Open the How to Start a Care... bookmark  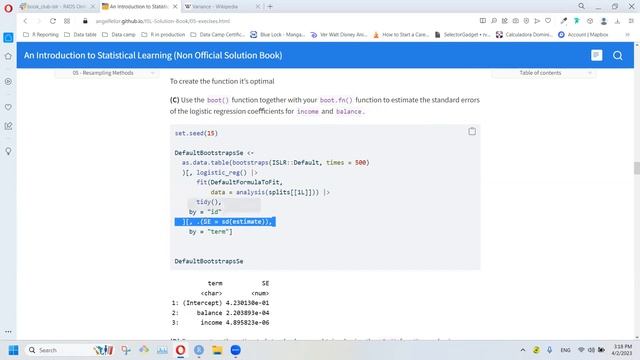coord(401,35)
